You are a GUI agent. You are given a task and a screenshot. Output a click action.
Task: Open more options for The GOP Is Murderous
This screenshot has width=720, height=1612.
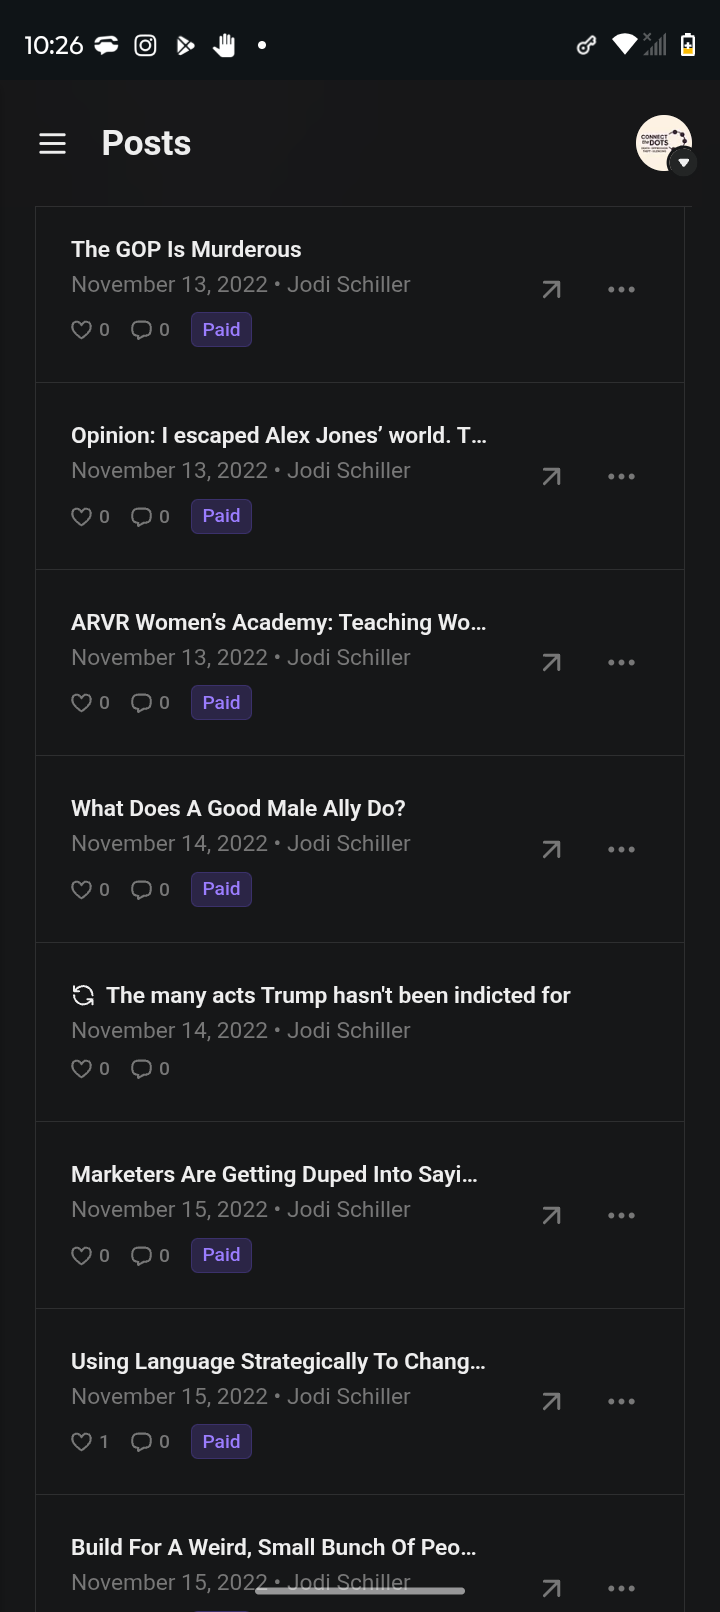click(x=621, y=290)
